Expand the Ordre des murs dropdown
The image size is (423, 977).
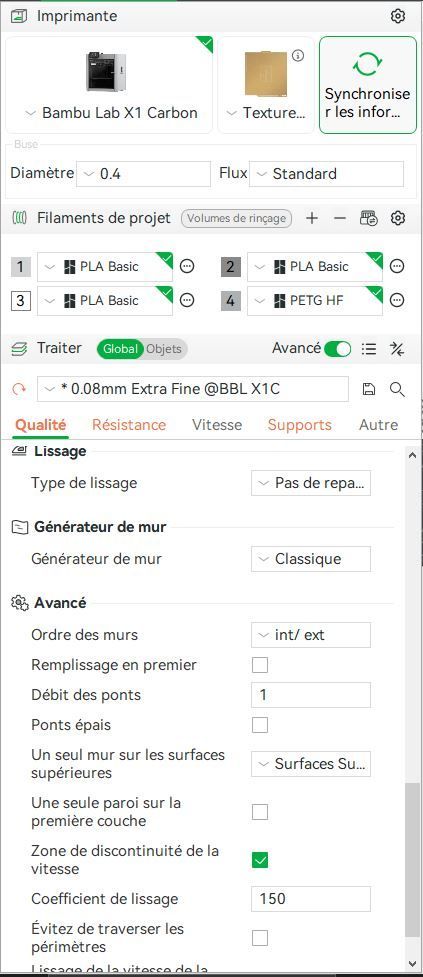click(x=311, y=635)
